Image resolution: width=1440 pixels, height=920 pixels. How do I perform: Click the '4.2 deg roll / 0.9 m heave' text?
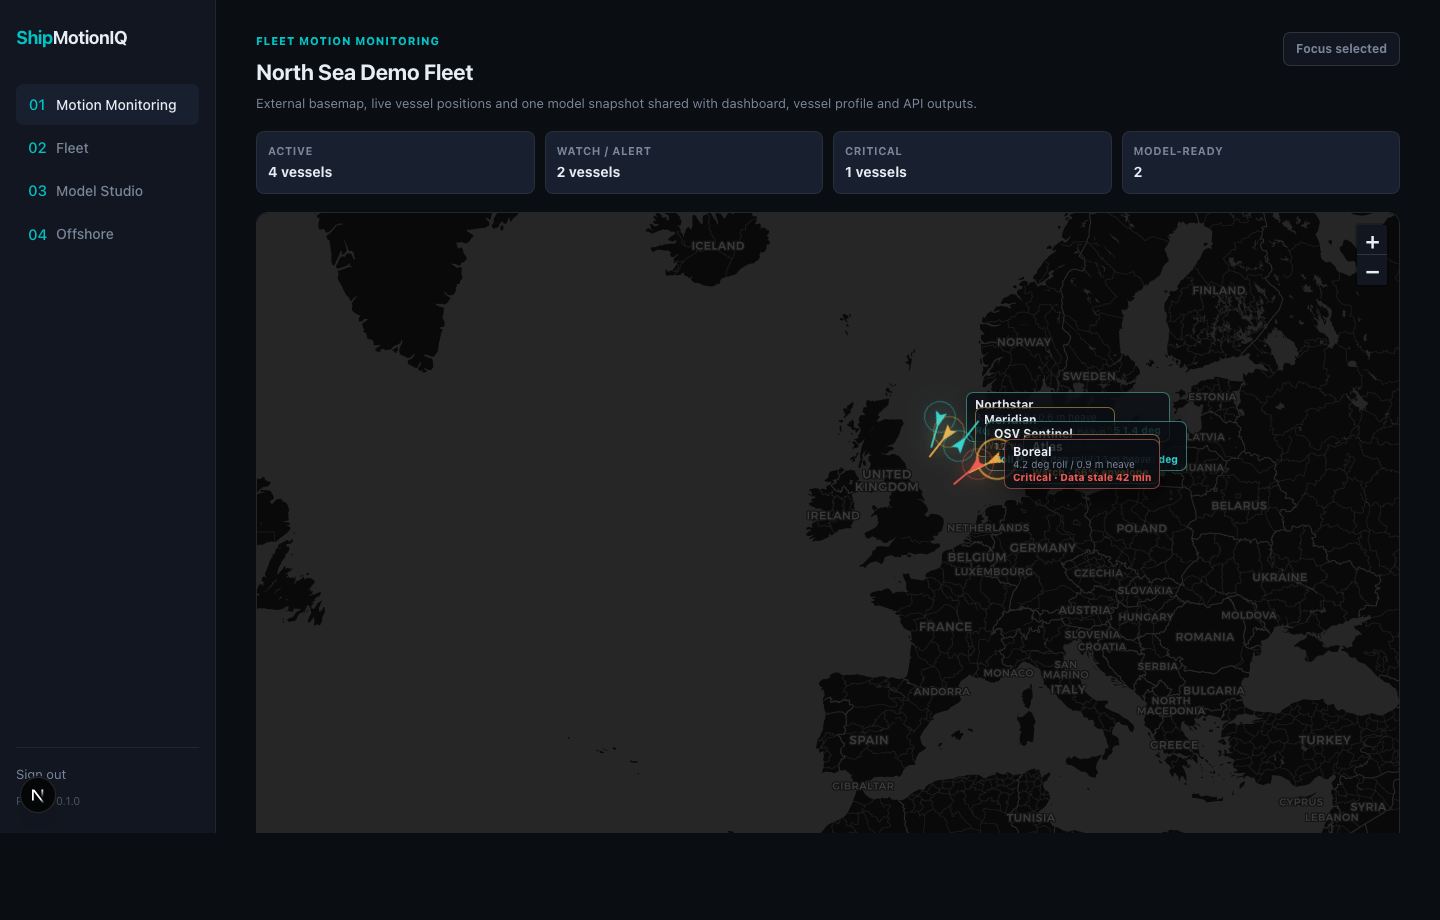1074,465
